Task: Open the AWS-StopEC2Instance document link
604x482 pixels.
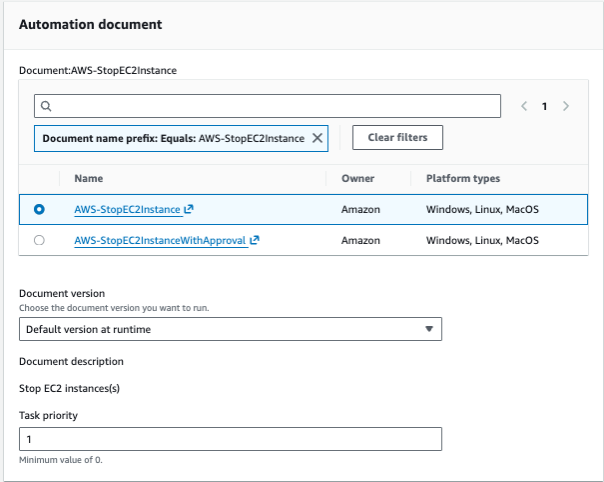Action: [x=128, y=209]
